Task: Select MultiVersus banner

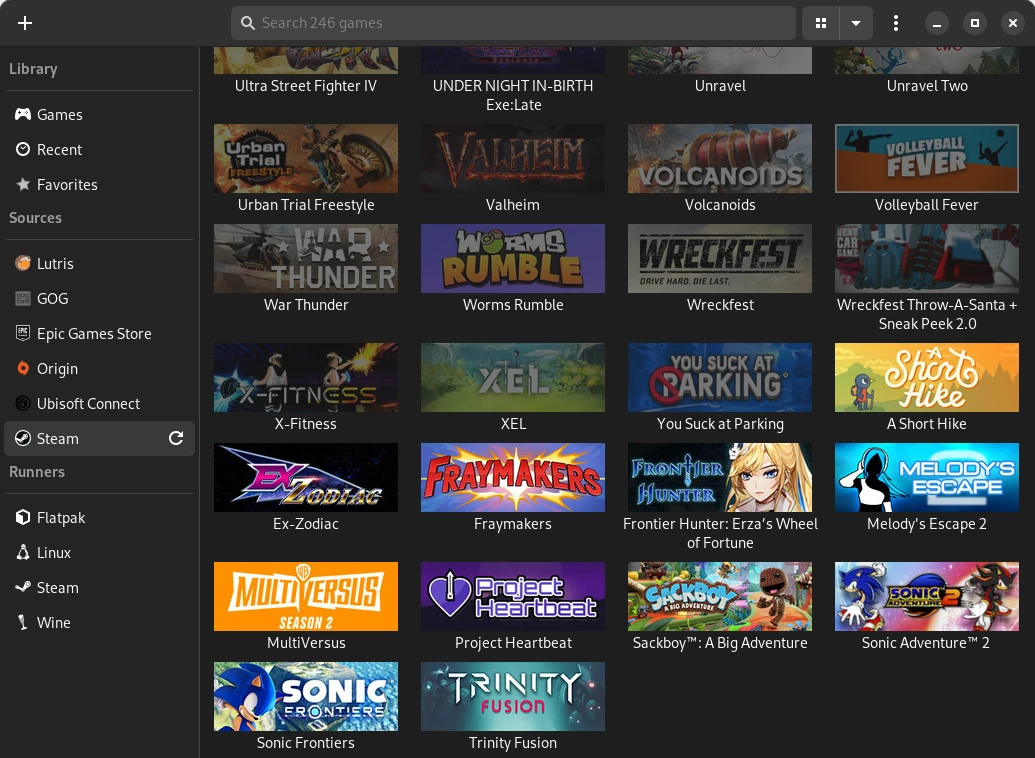Action: coord(306,596)
